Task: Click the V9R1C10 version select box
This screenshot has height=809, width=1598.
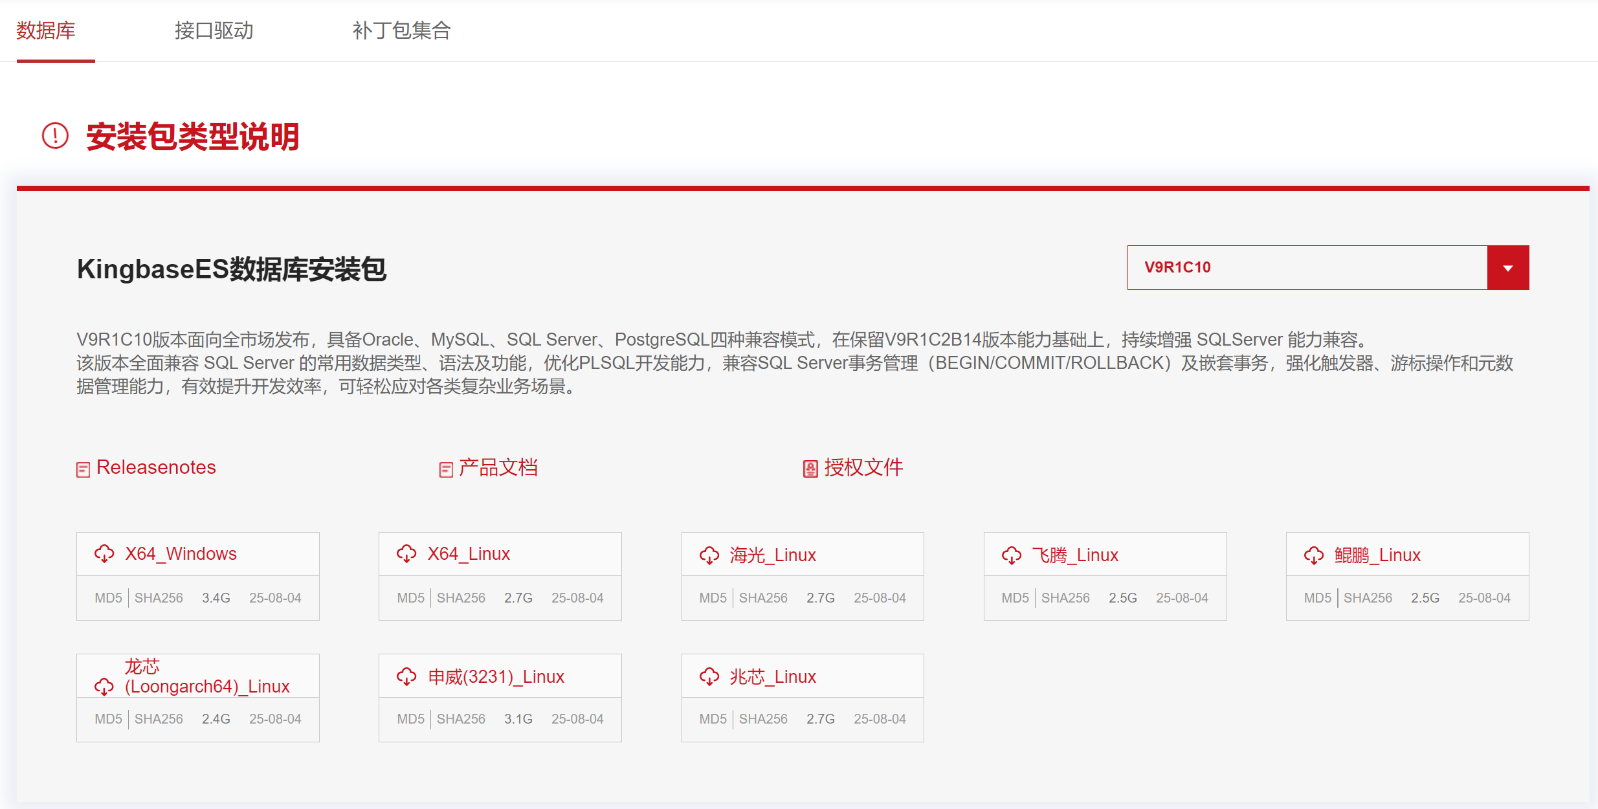Action: click(x=1306, y=268)
